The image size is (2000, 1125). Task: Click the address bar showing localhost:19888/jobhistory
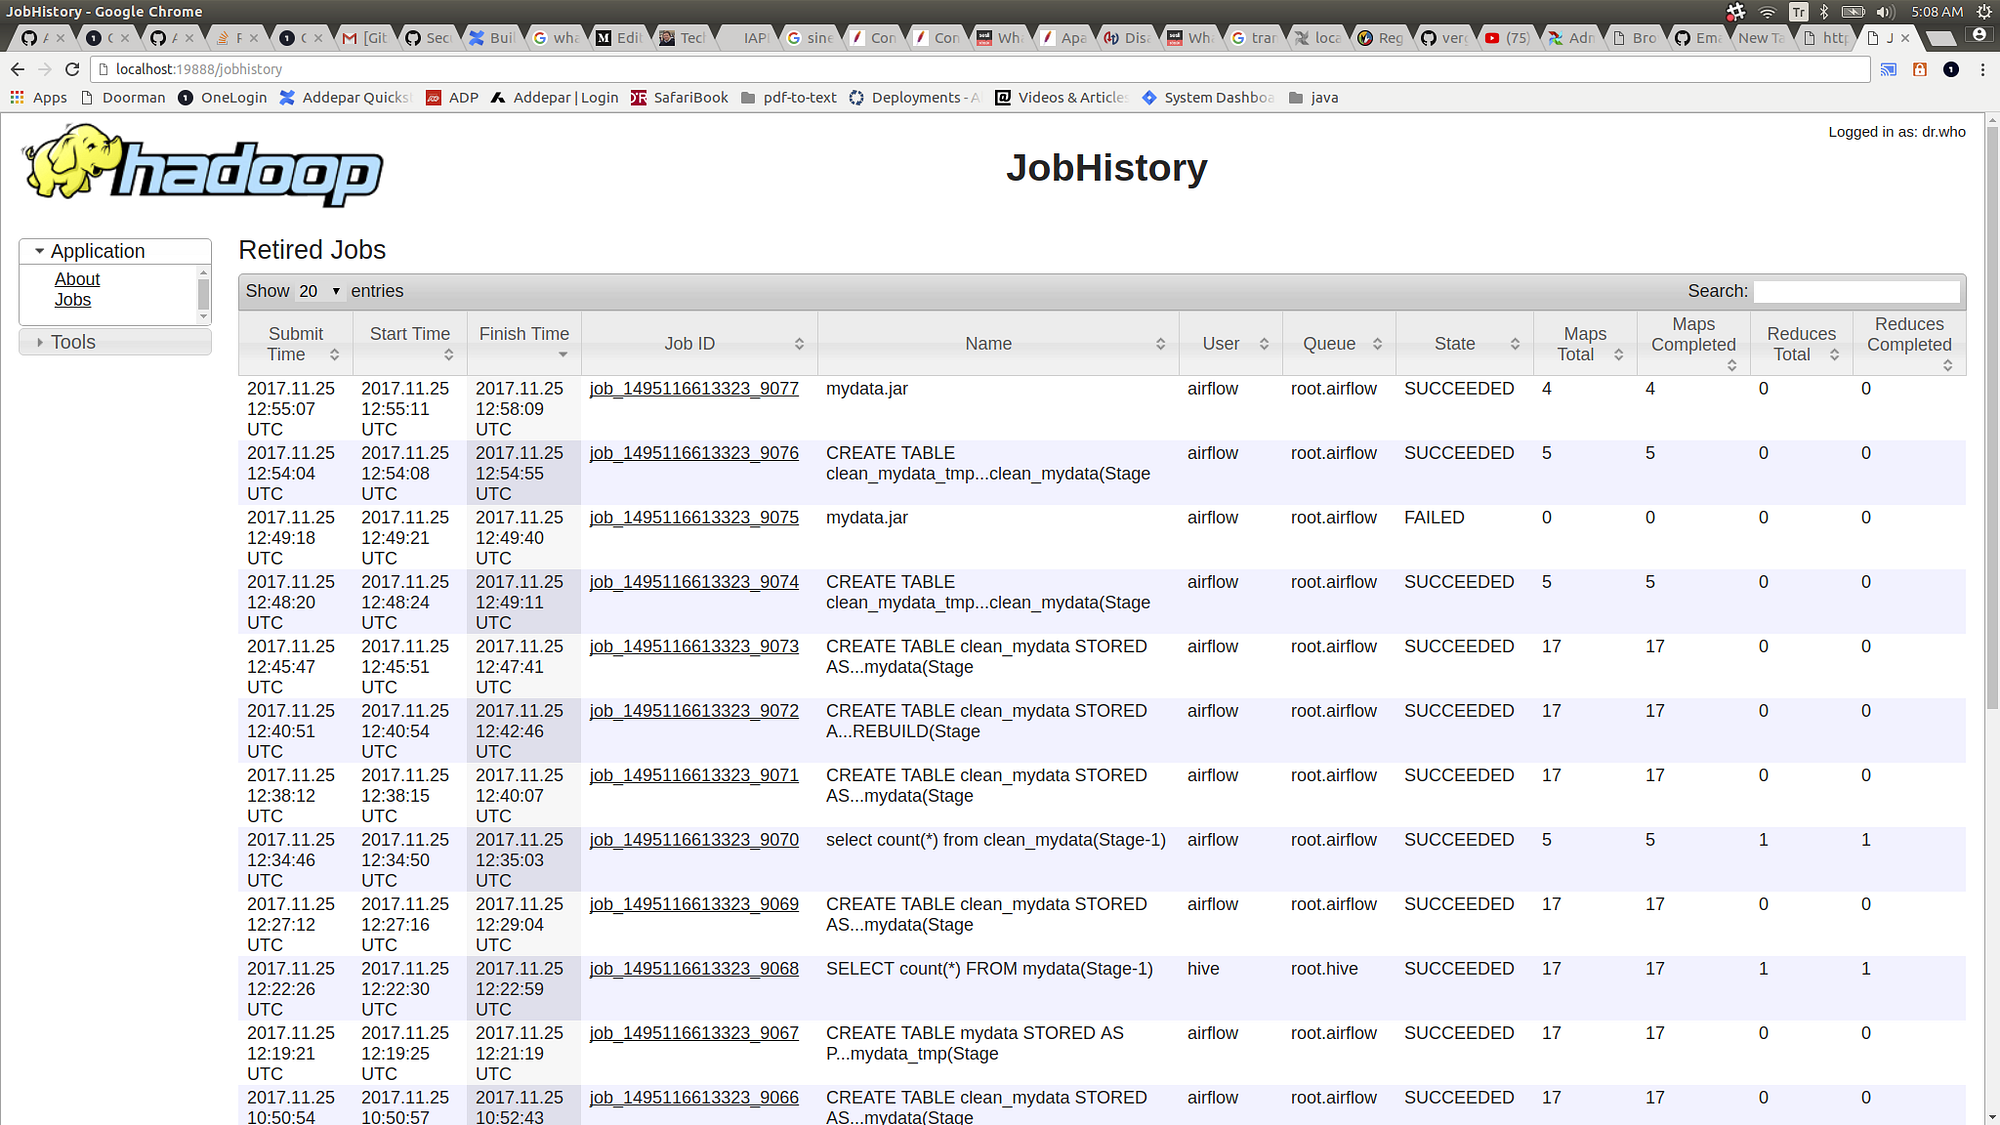980,69
